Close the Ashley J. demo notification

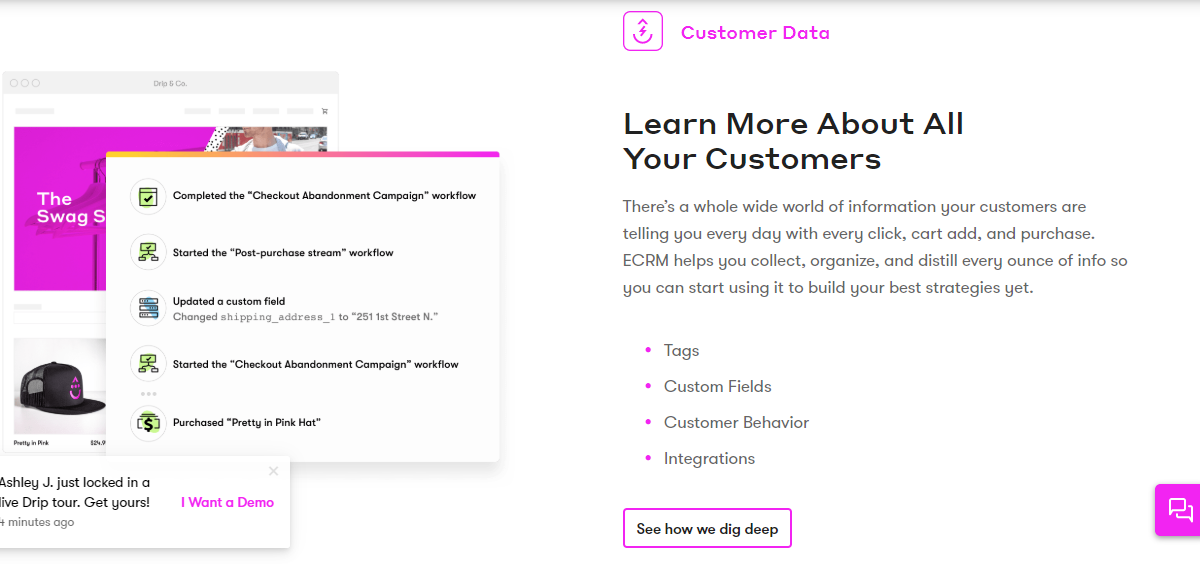[274, 471]
